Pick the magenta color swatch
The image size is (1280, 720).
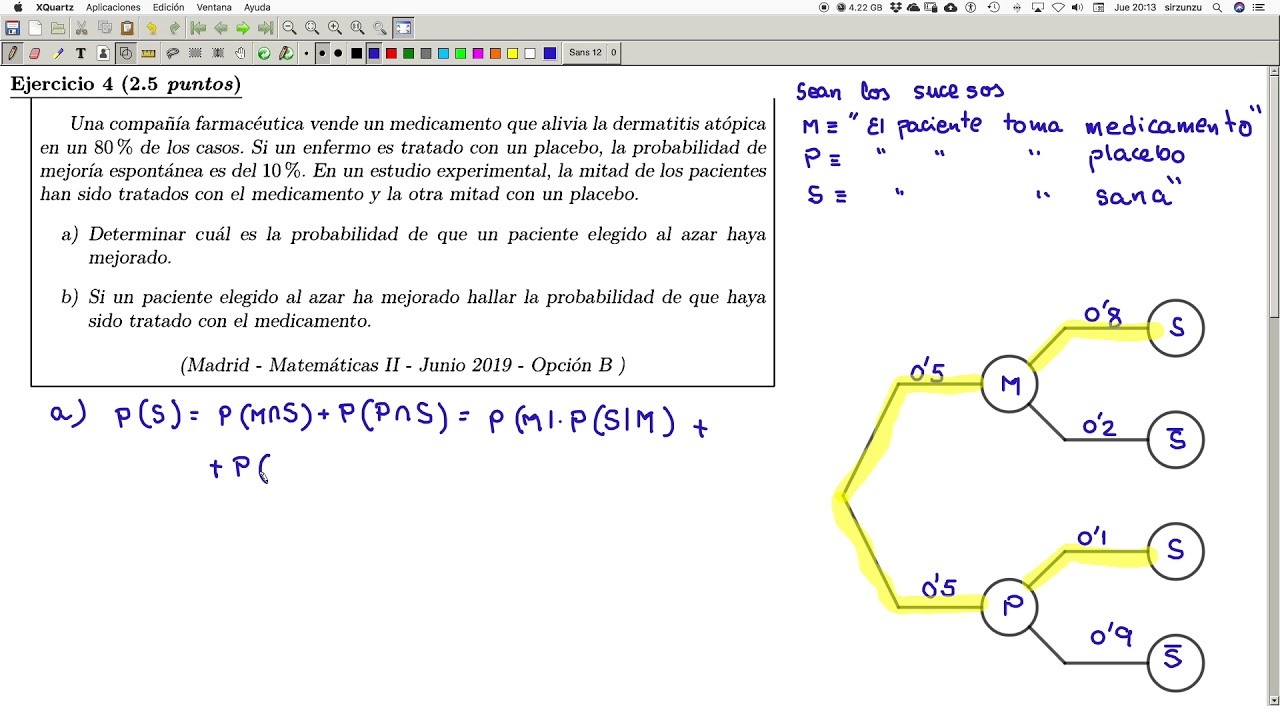[478, 53]
